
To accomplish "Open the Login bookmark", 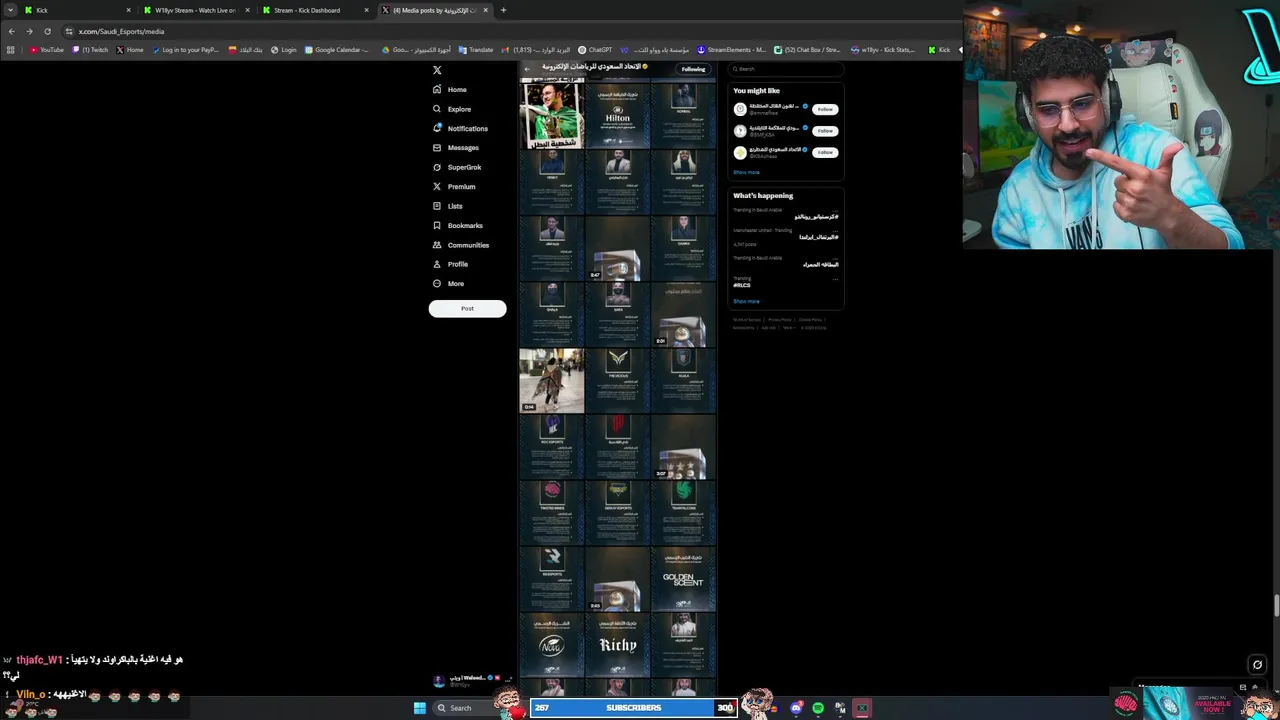I will point(283,50).
